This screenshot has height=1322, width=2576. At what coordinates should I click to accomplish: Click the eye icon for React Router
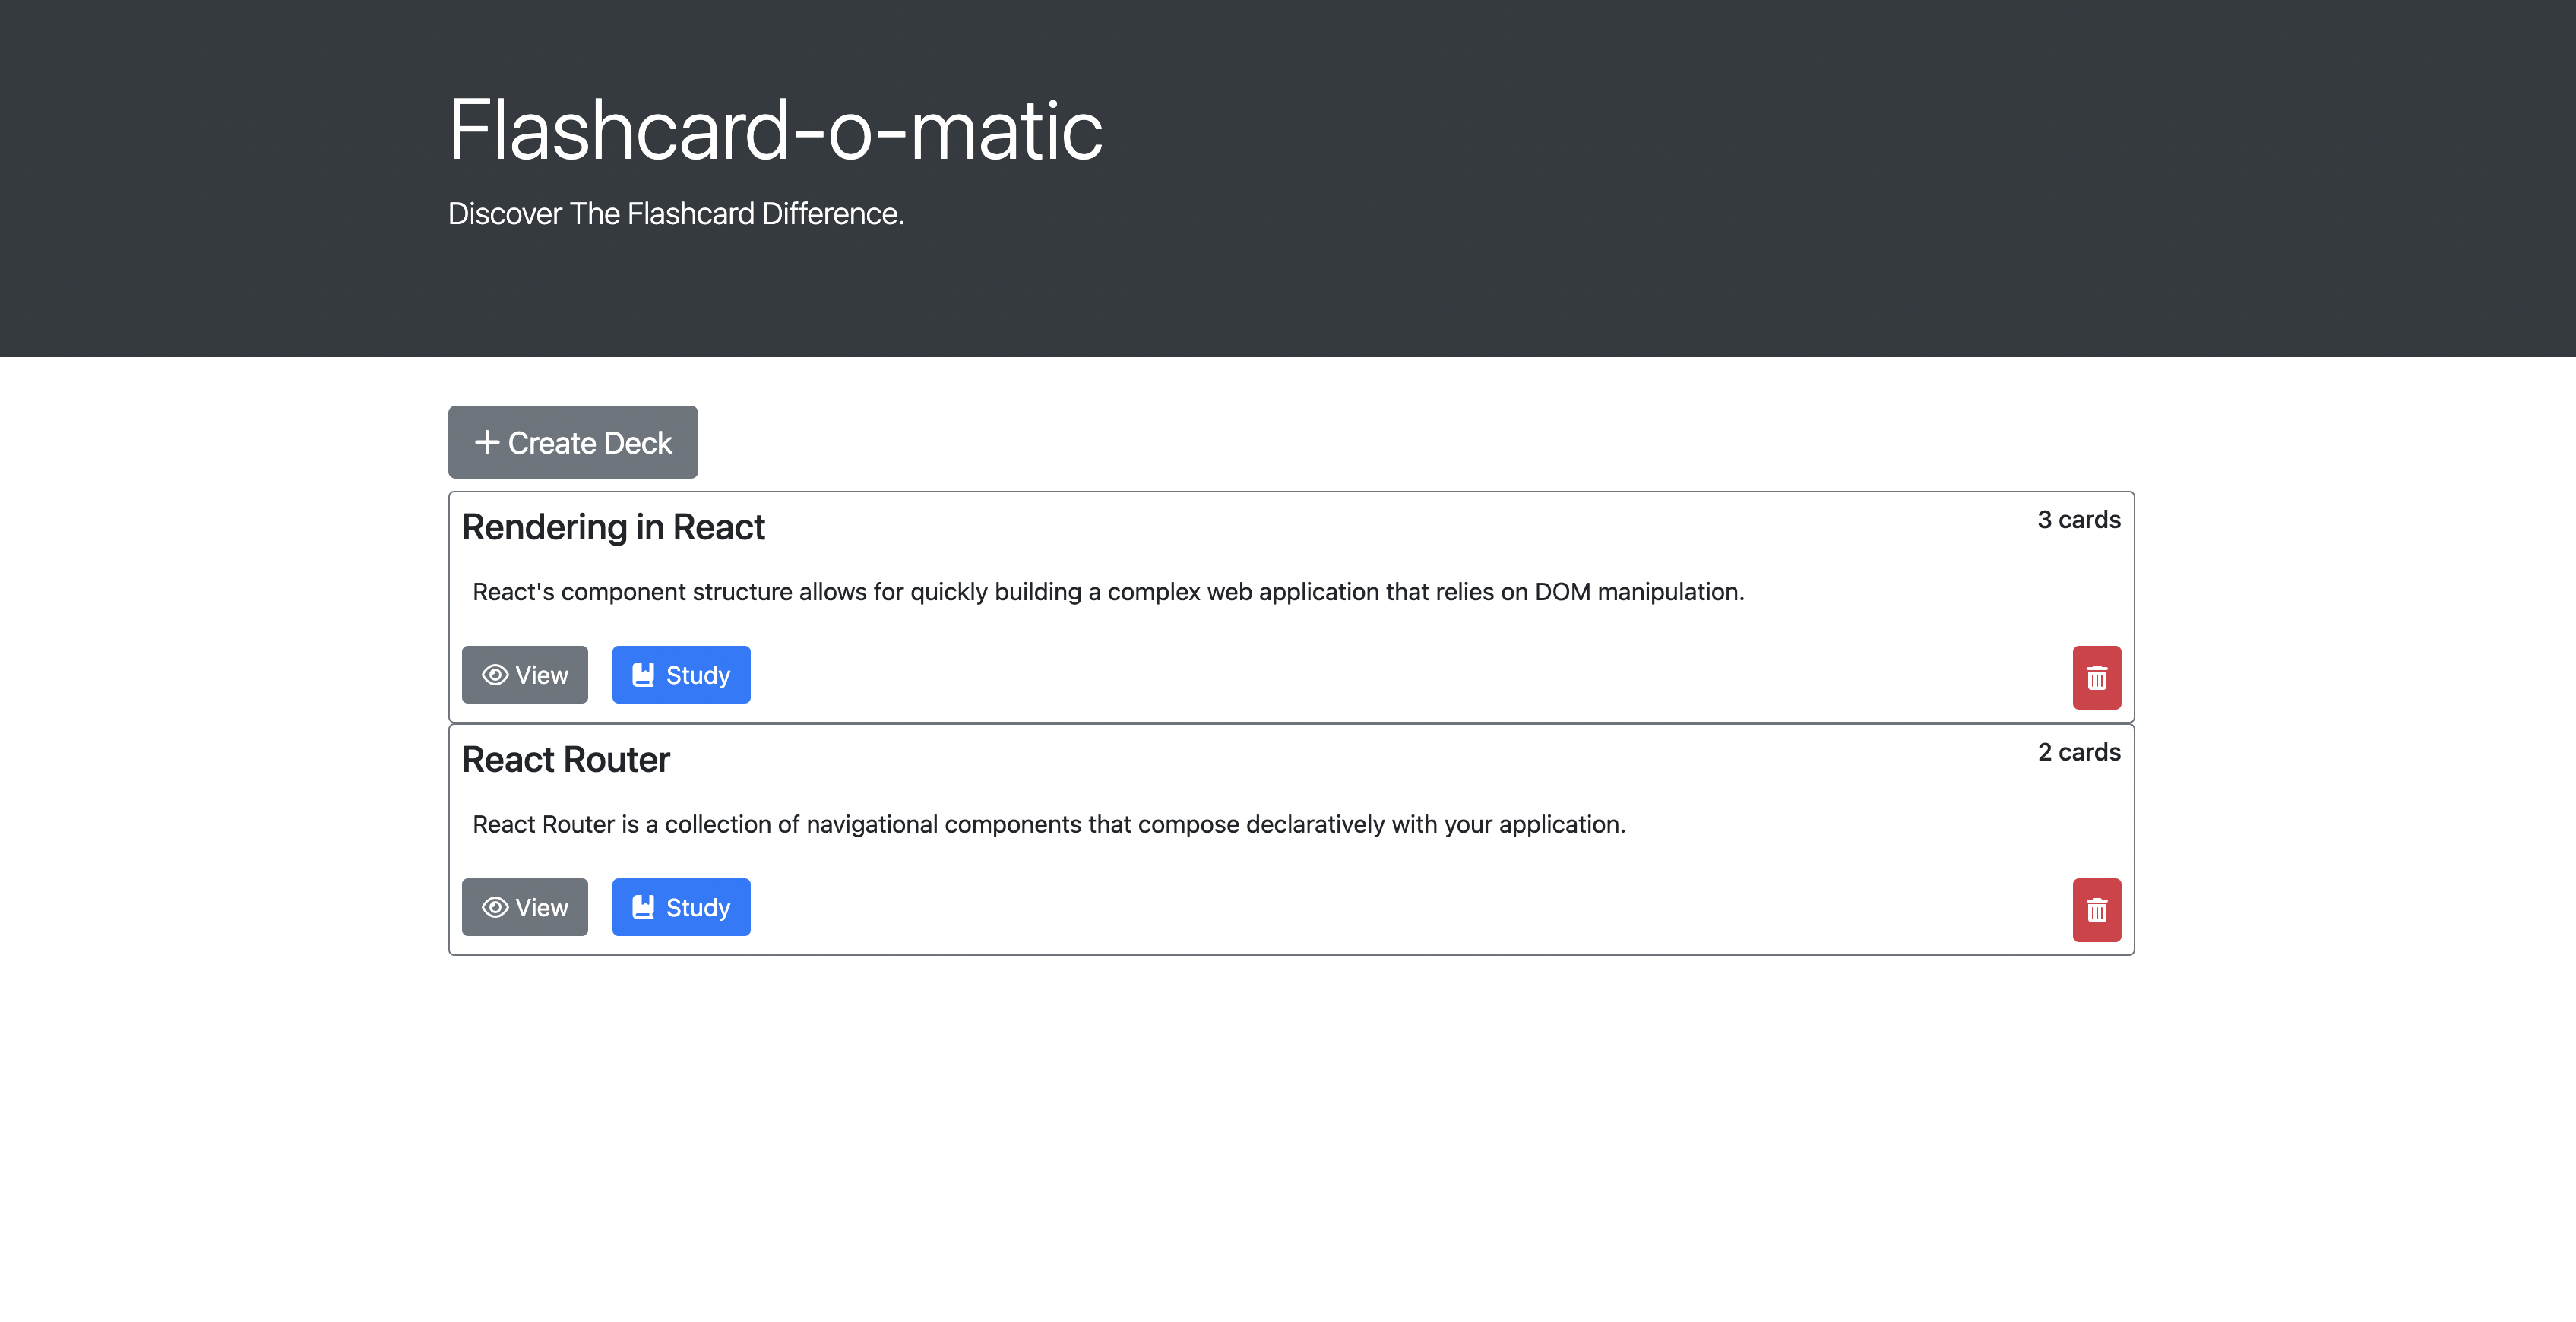[495, 907]
